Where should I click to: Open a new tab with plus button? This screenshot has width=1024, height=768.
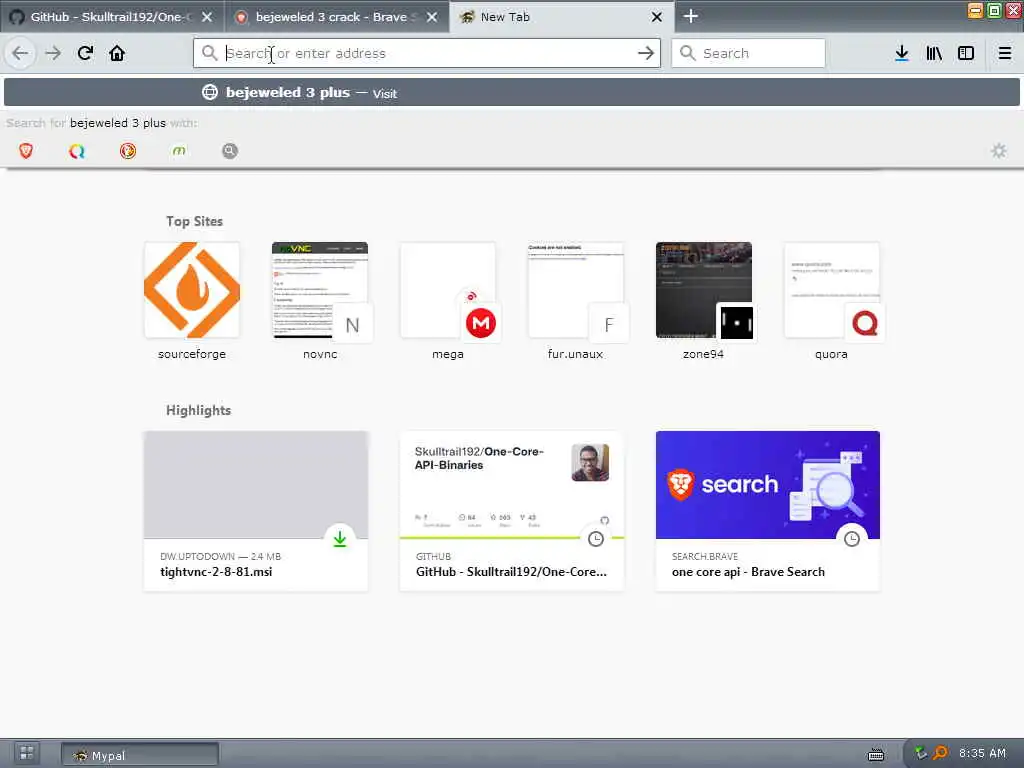coord(691,16)
